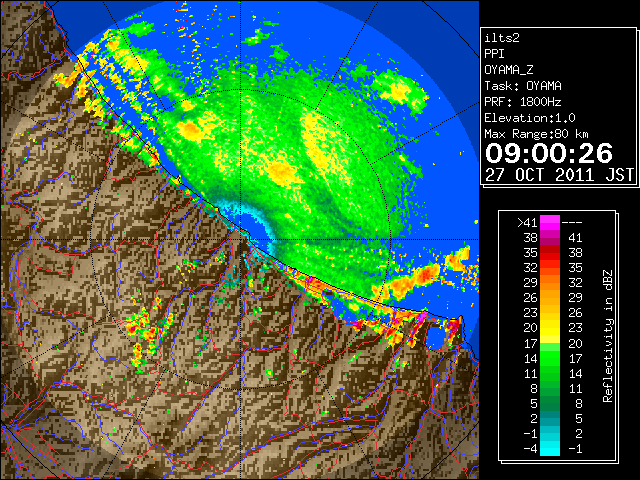Click the 'Reflectivity in dBZ' legend title
The image size is (640, 480).
click(x=608, y=336)
